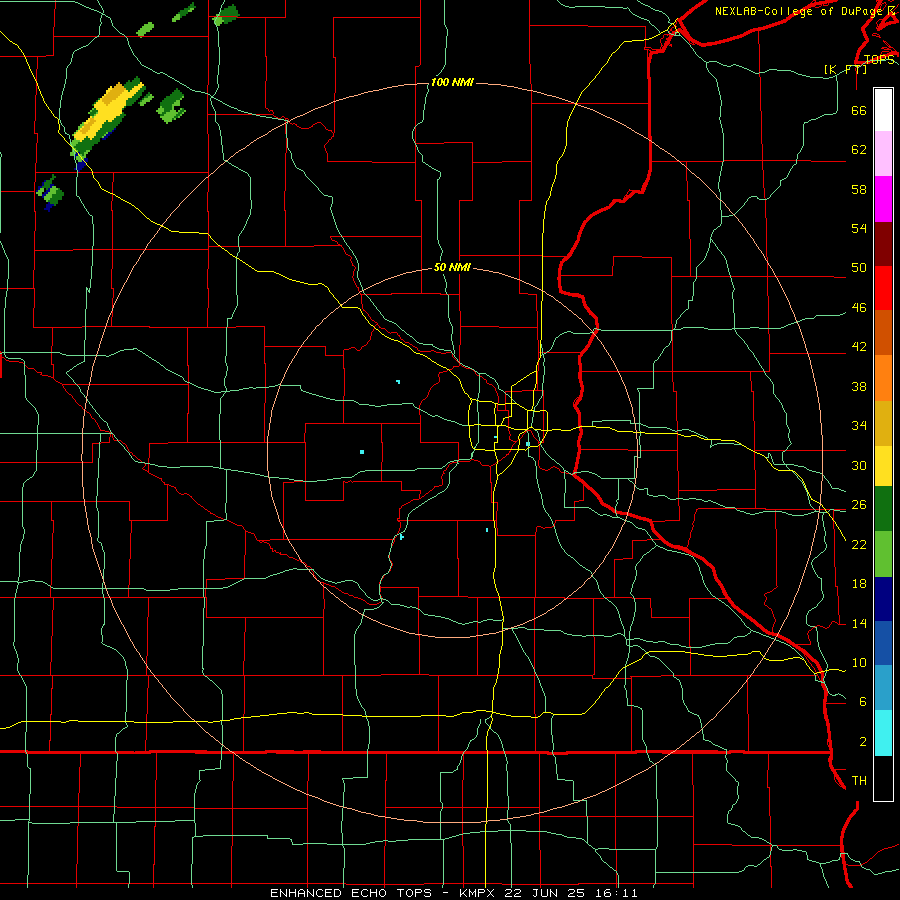Click the "ENHANCED ECHO TOPS" caption text

(x=351, y=893)
